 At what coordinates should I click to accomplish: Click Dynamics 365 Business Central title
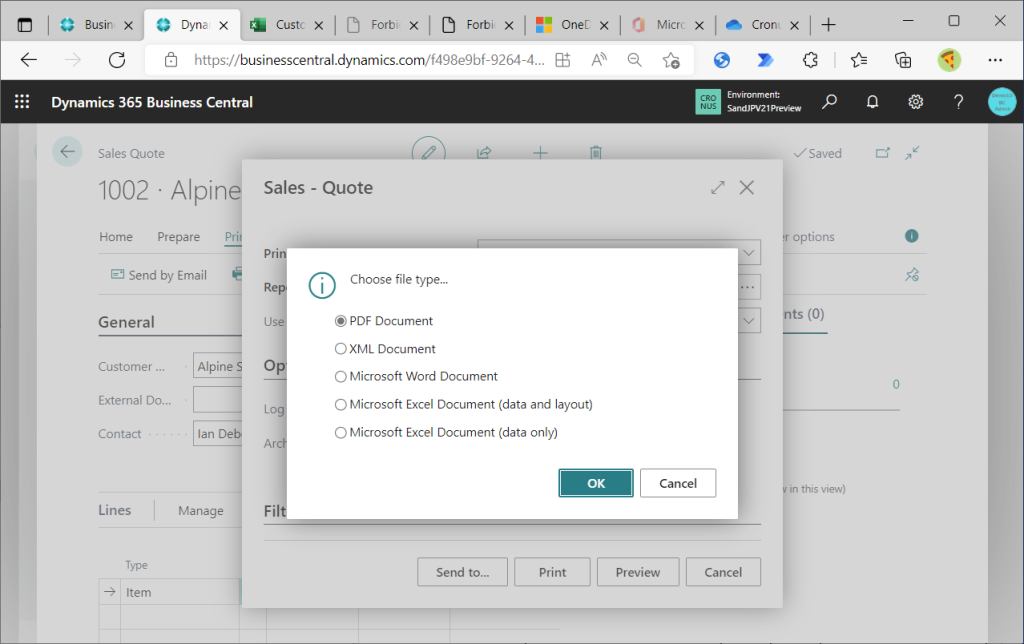tap(152, 103)
